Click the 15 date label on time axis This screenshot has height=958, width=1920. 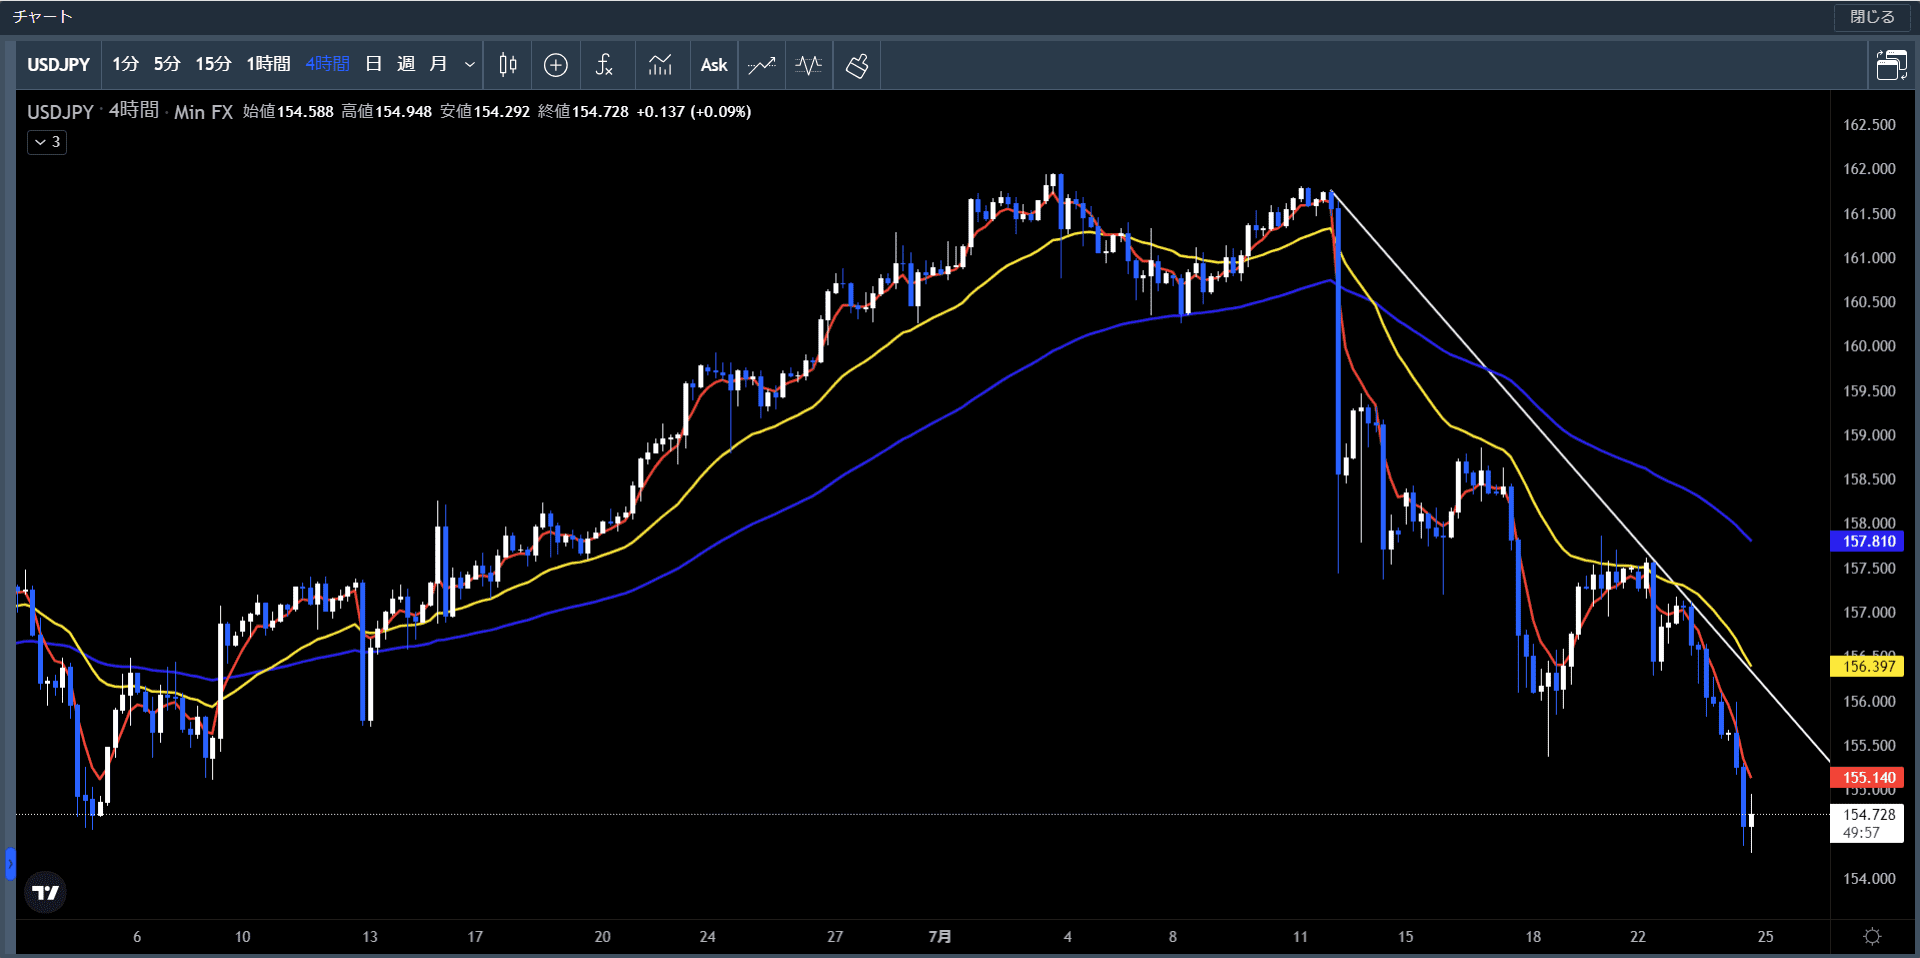[1406, 937]
